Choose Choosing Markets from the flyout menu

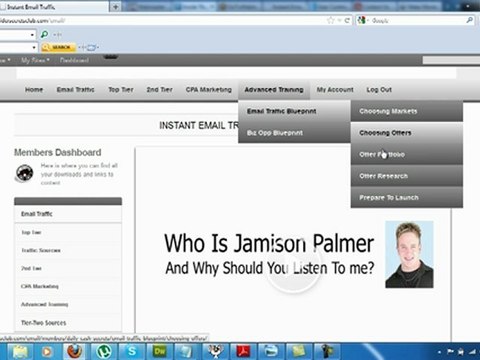point(407,111)
